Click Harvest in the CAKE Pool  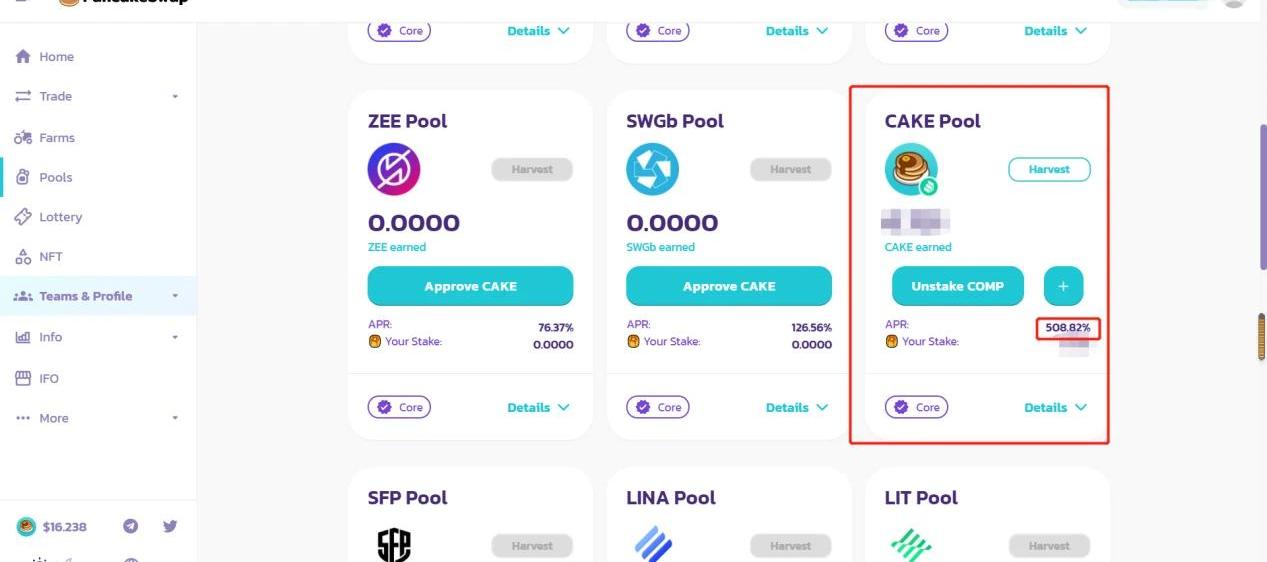tap(1049, 170)
